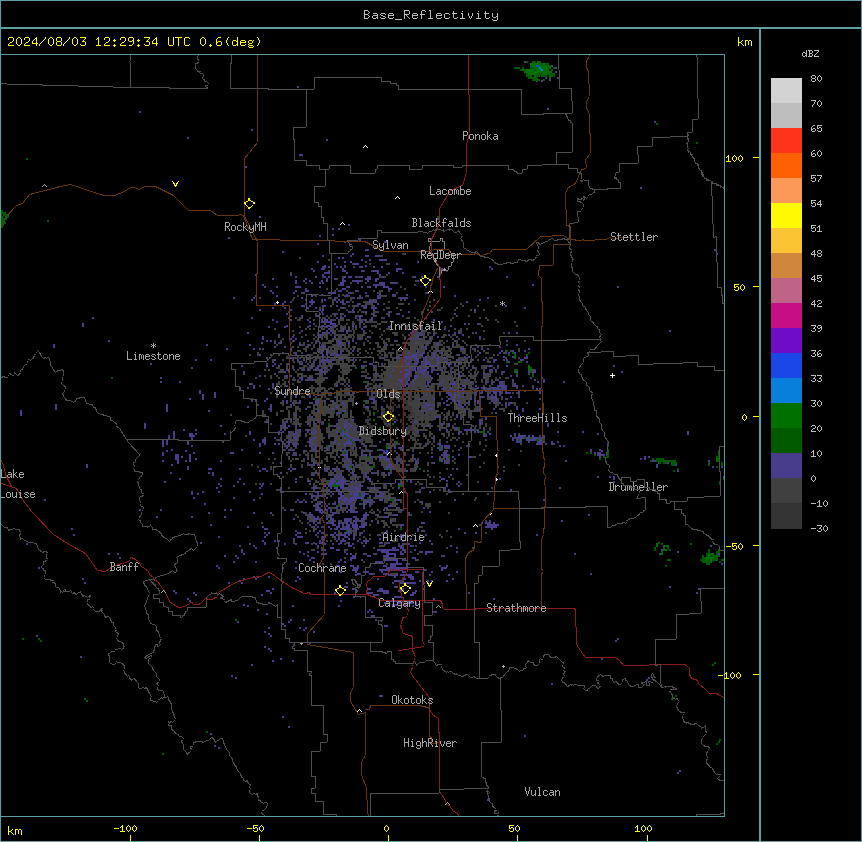Image resolution: width=862 pixels, height=842 pixels.
Task: Select the yellow V marker beside Calgary diamond
Action: pos(429,584)
